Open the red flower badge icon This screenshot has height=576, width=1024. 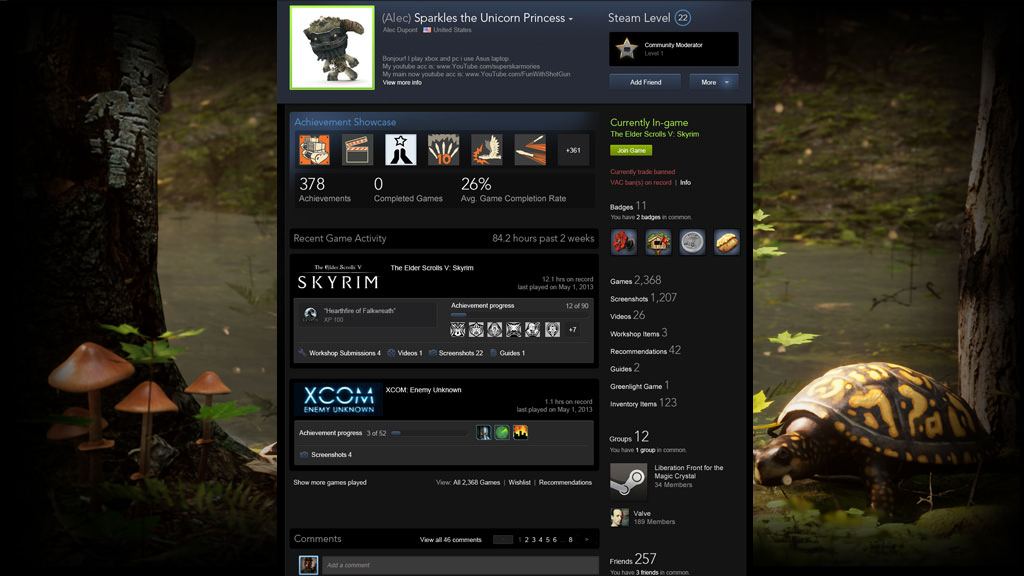tap(624, 242)
